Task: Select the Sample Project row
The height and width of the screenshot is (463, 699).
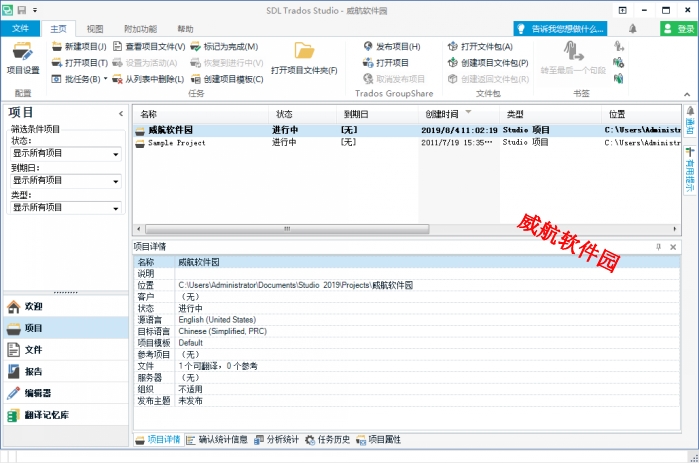Action: pos(407,143)
